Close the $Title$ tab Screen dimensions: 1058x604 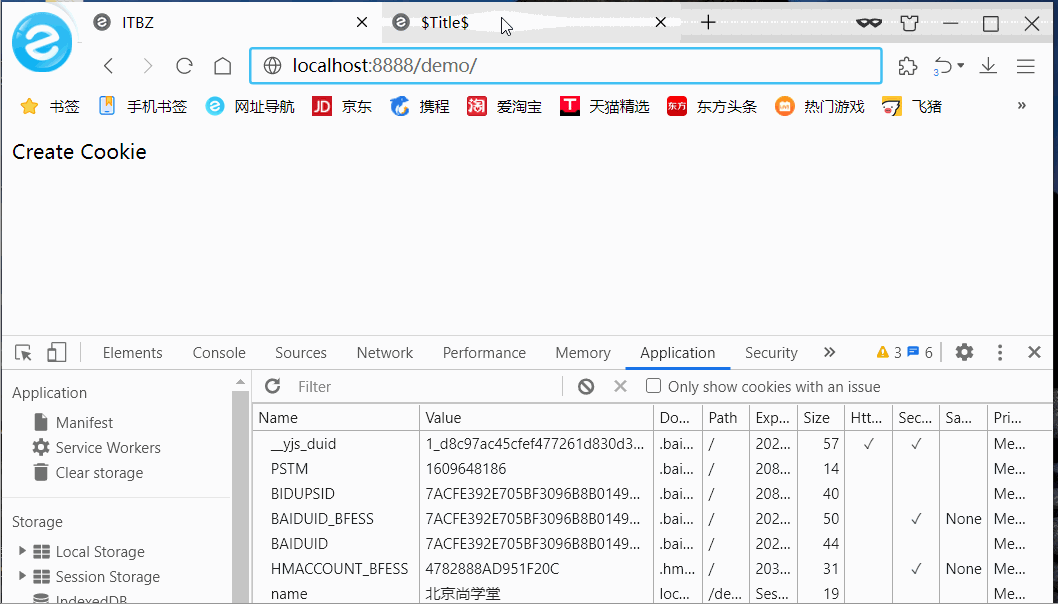point(661,22)
